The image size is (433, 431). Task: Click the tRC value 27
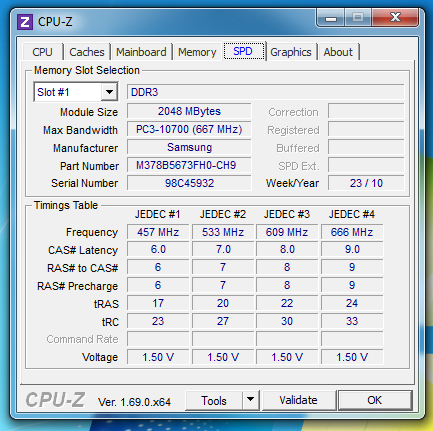(x=223, y=321)
